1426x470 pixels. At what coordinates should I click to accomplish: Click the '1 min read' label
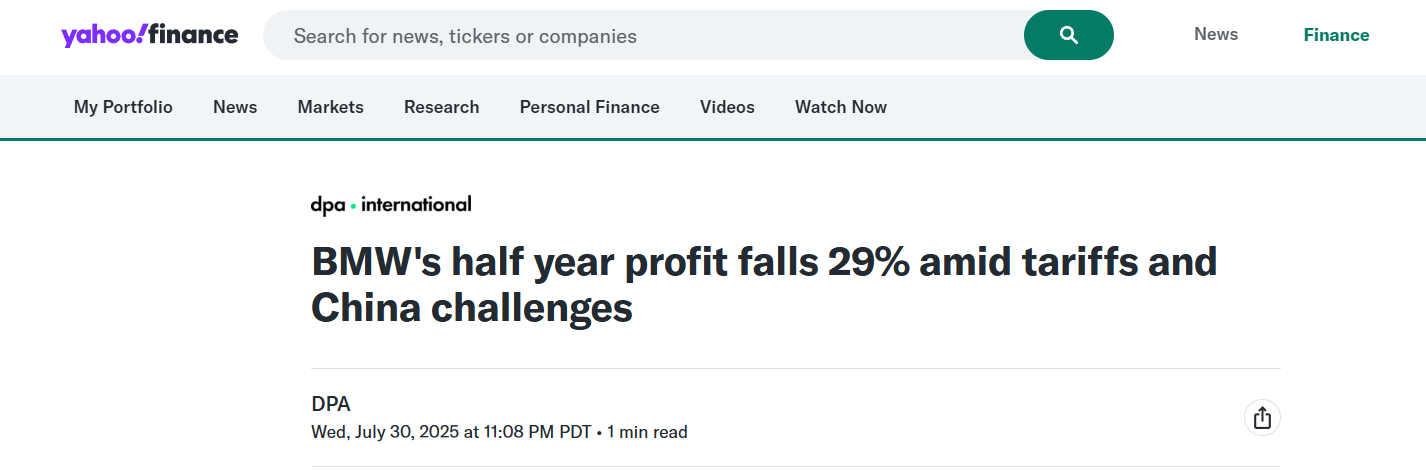pos(647,432)
